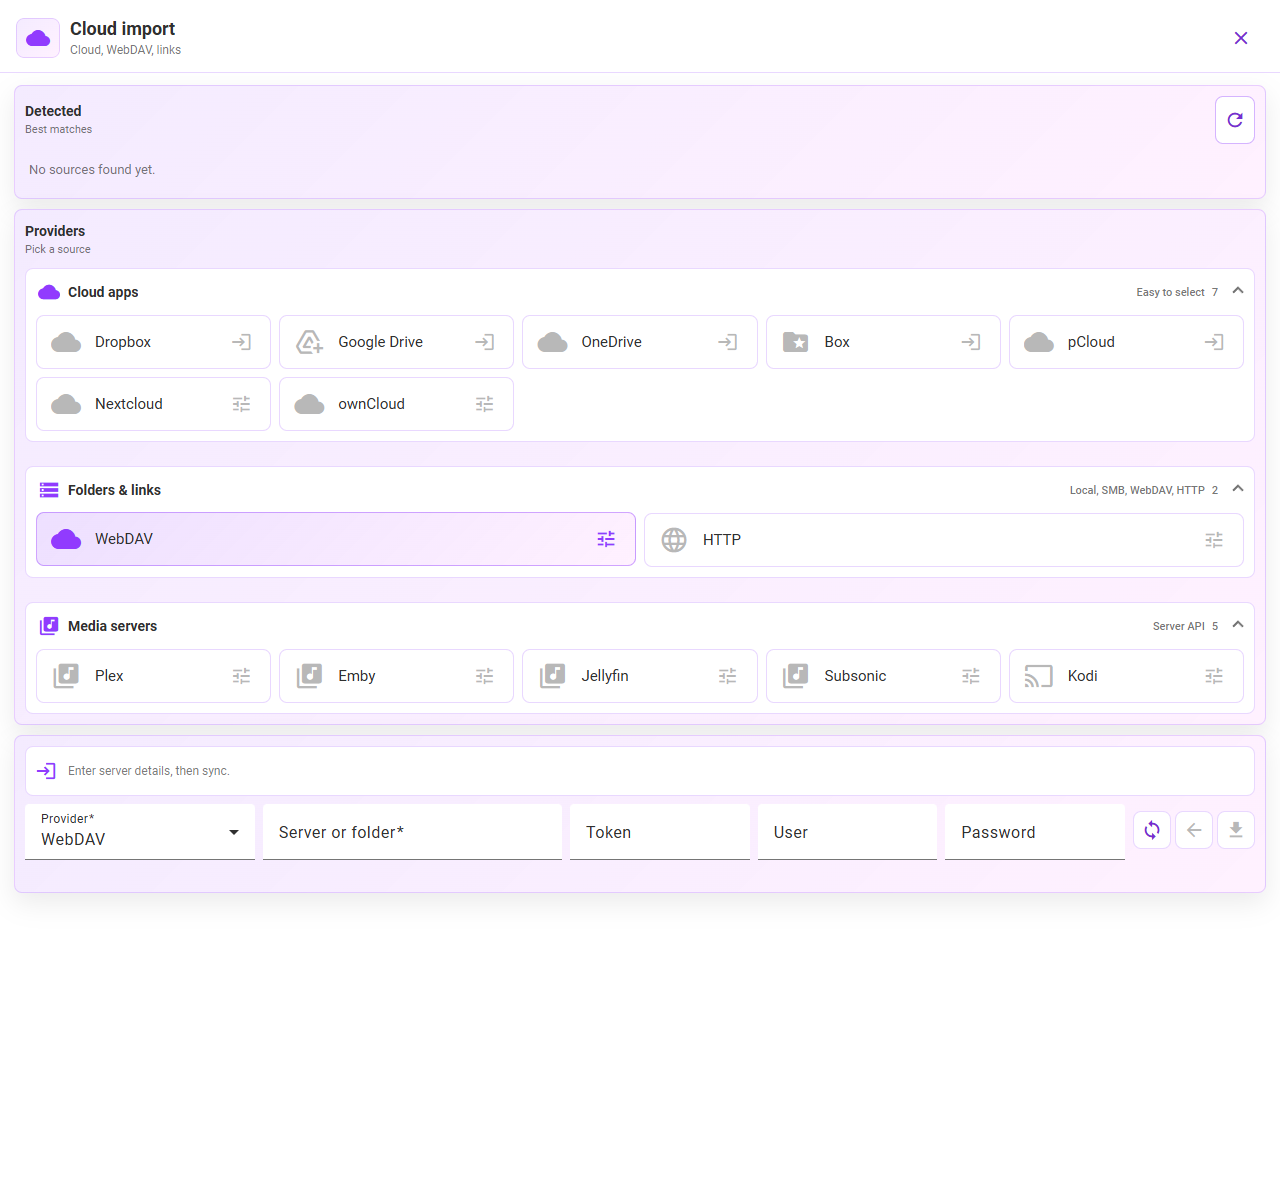Select the Google Drive provider

pos(396,342)
